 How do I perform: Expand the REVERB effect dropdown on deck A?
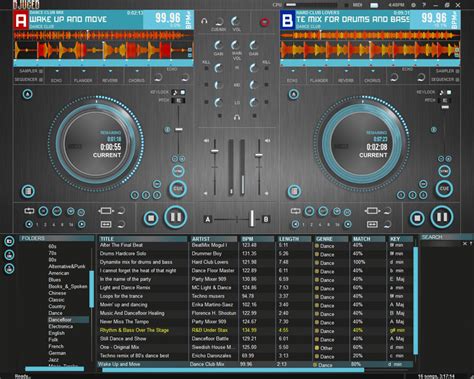coord(110,71)
